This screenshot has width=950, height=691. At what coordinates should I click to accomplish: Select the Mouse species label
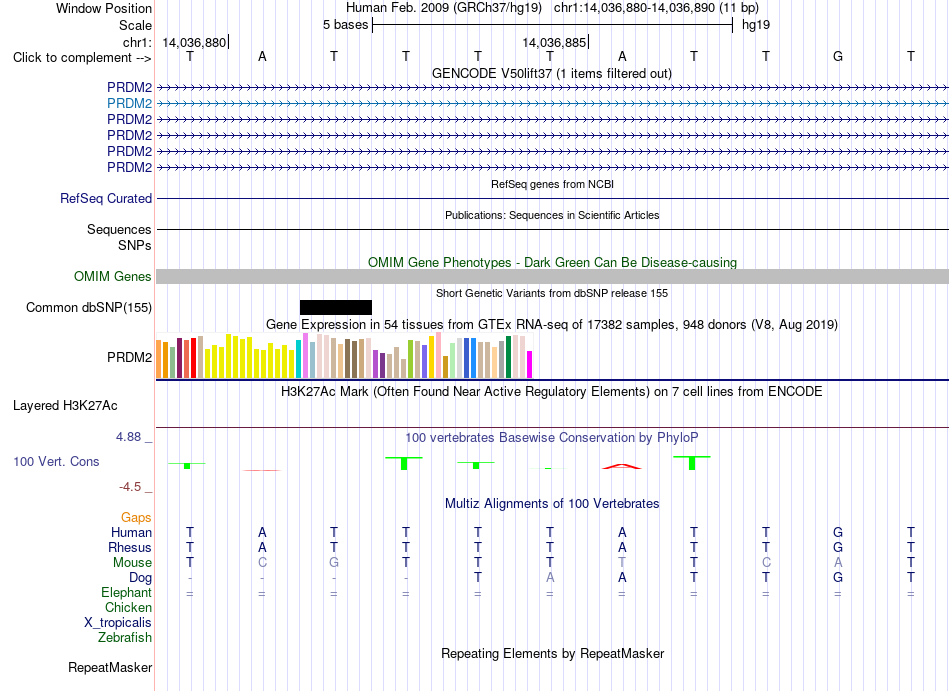[132, 563]
